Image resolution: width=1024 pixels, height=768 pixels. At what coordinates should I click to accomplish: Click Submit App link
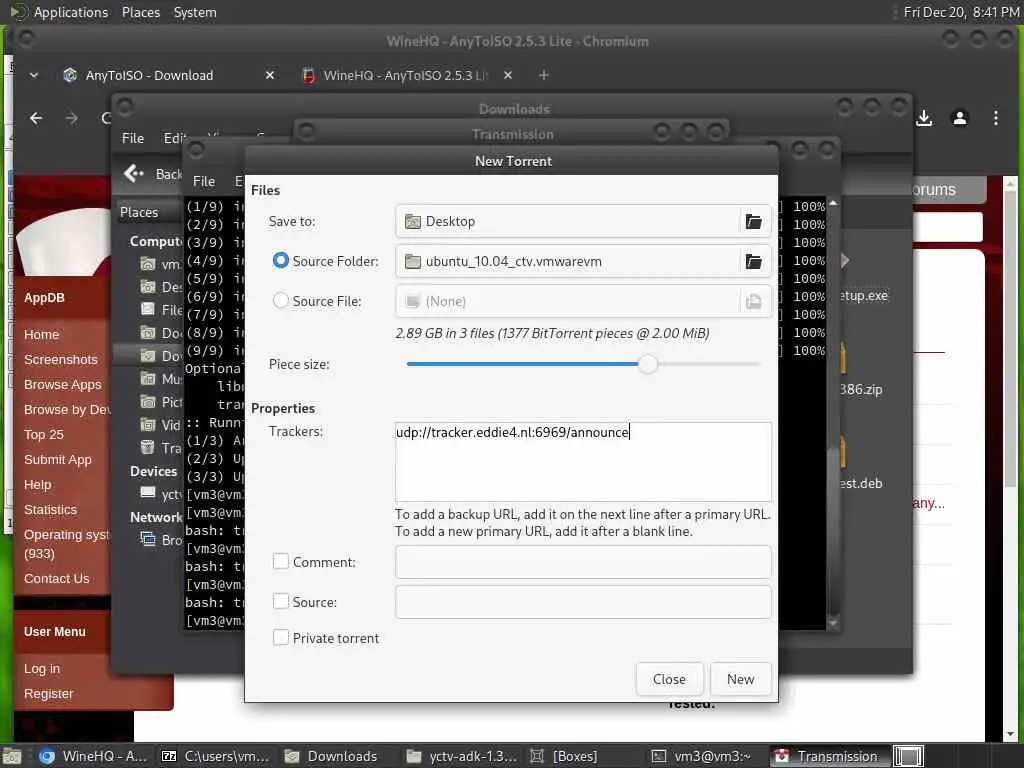pos(57,459)
